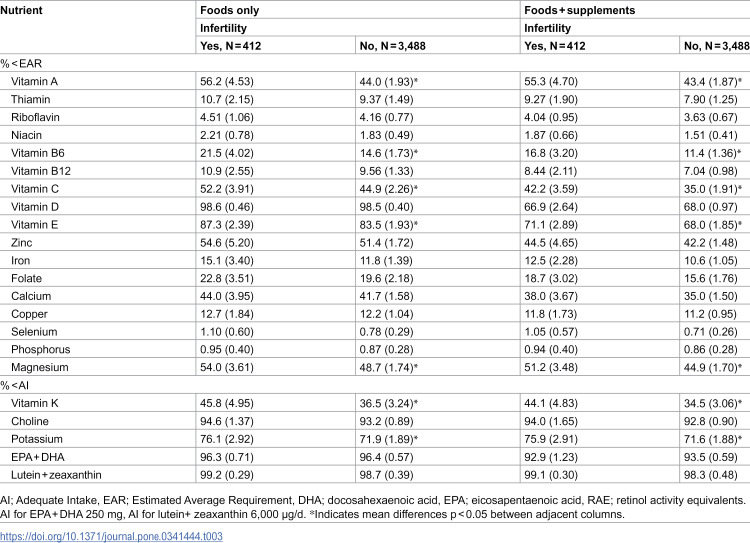
Task: Click cell value 66.9 (2.64)
Action: [551, 207]
